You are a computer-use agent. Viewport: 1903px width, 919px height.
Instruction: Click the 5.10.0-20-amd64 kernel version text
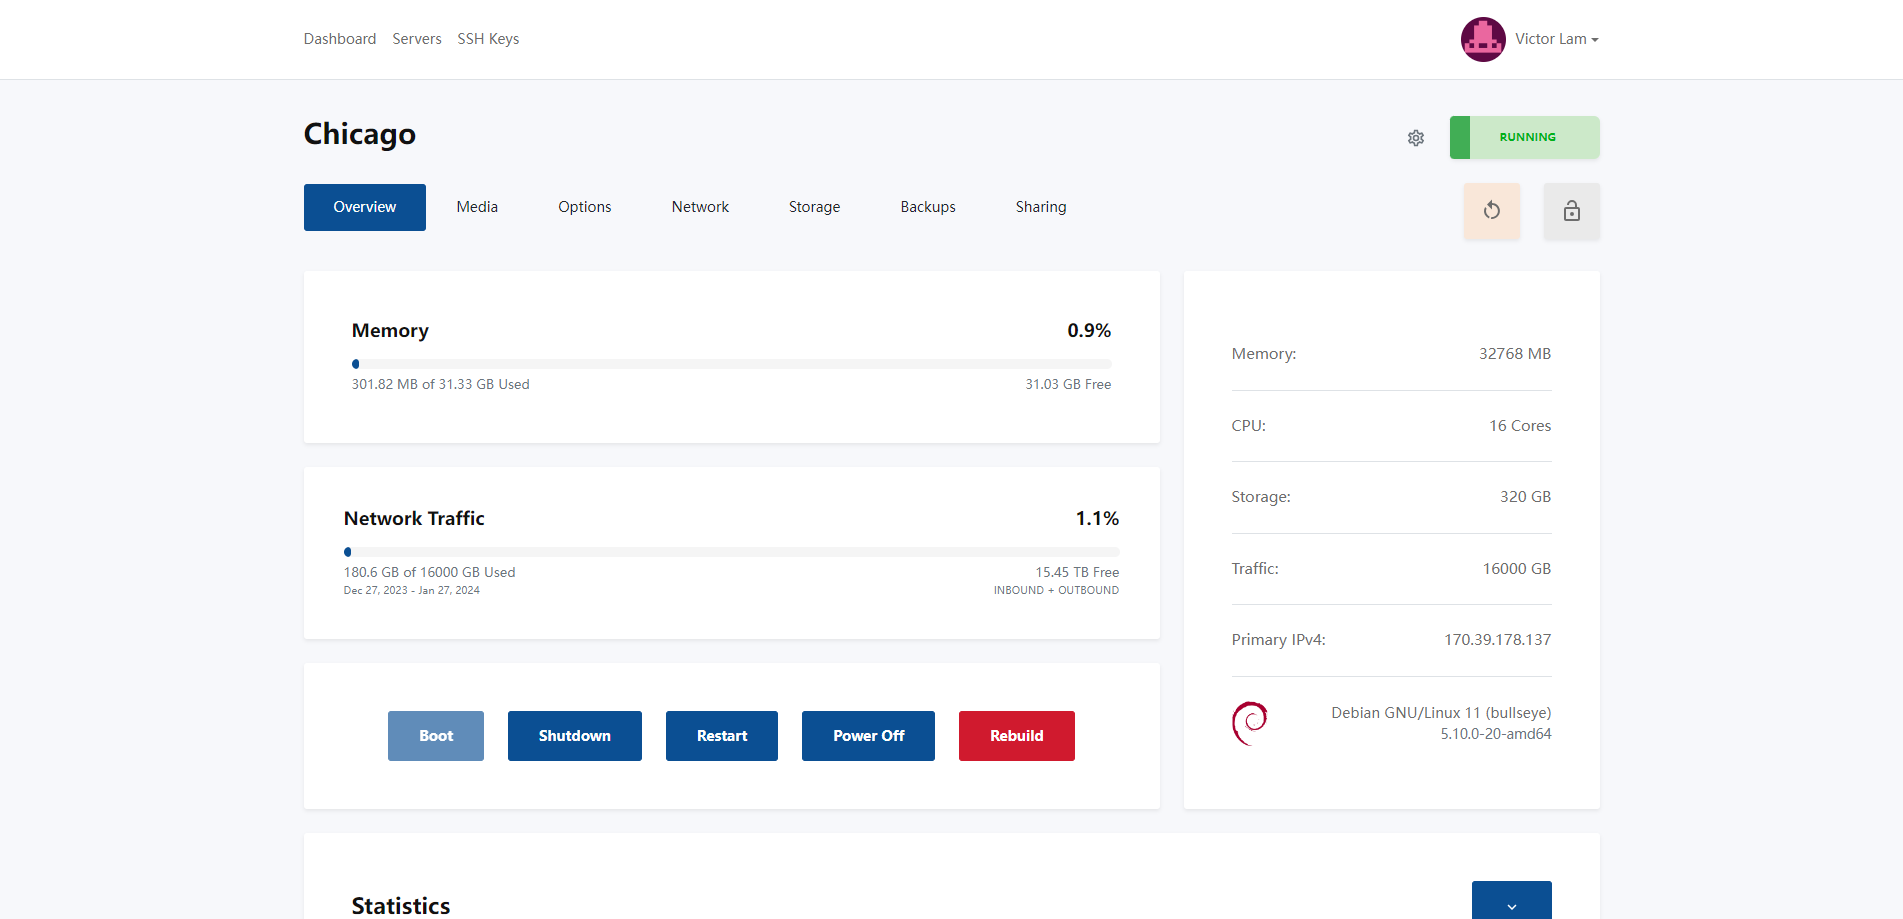tap(1496, 734)
